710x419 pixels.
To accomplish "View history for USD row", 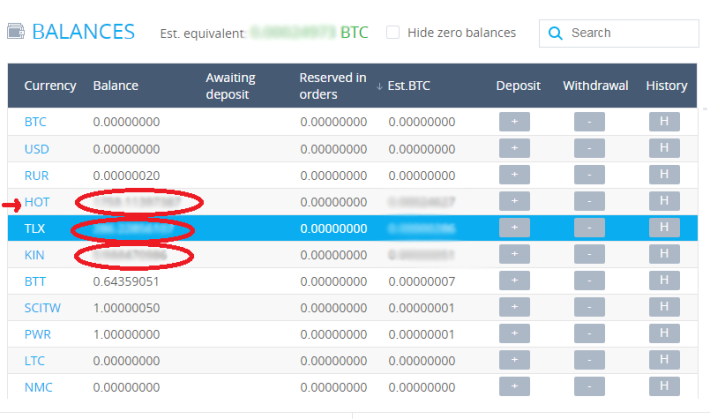I will pos(664,149).
